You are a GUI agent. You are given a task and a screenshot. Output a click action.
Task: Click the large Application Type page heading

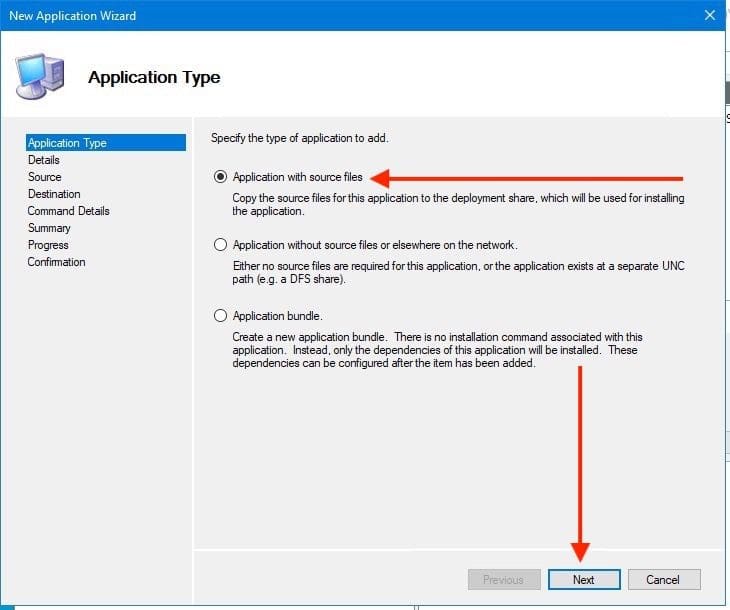(x=154, y=77)
